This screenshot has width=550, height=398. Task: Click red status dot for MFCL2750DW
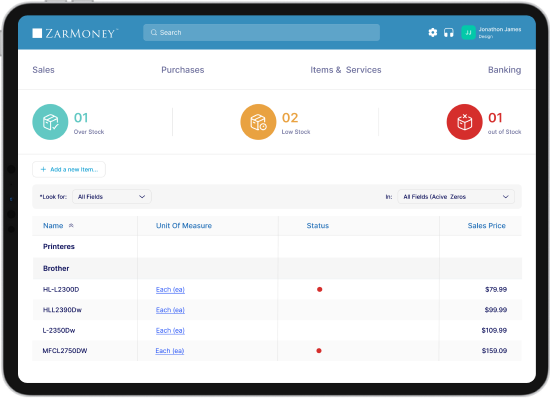[319, 350]
